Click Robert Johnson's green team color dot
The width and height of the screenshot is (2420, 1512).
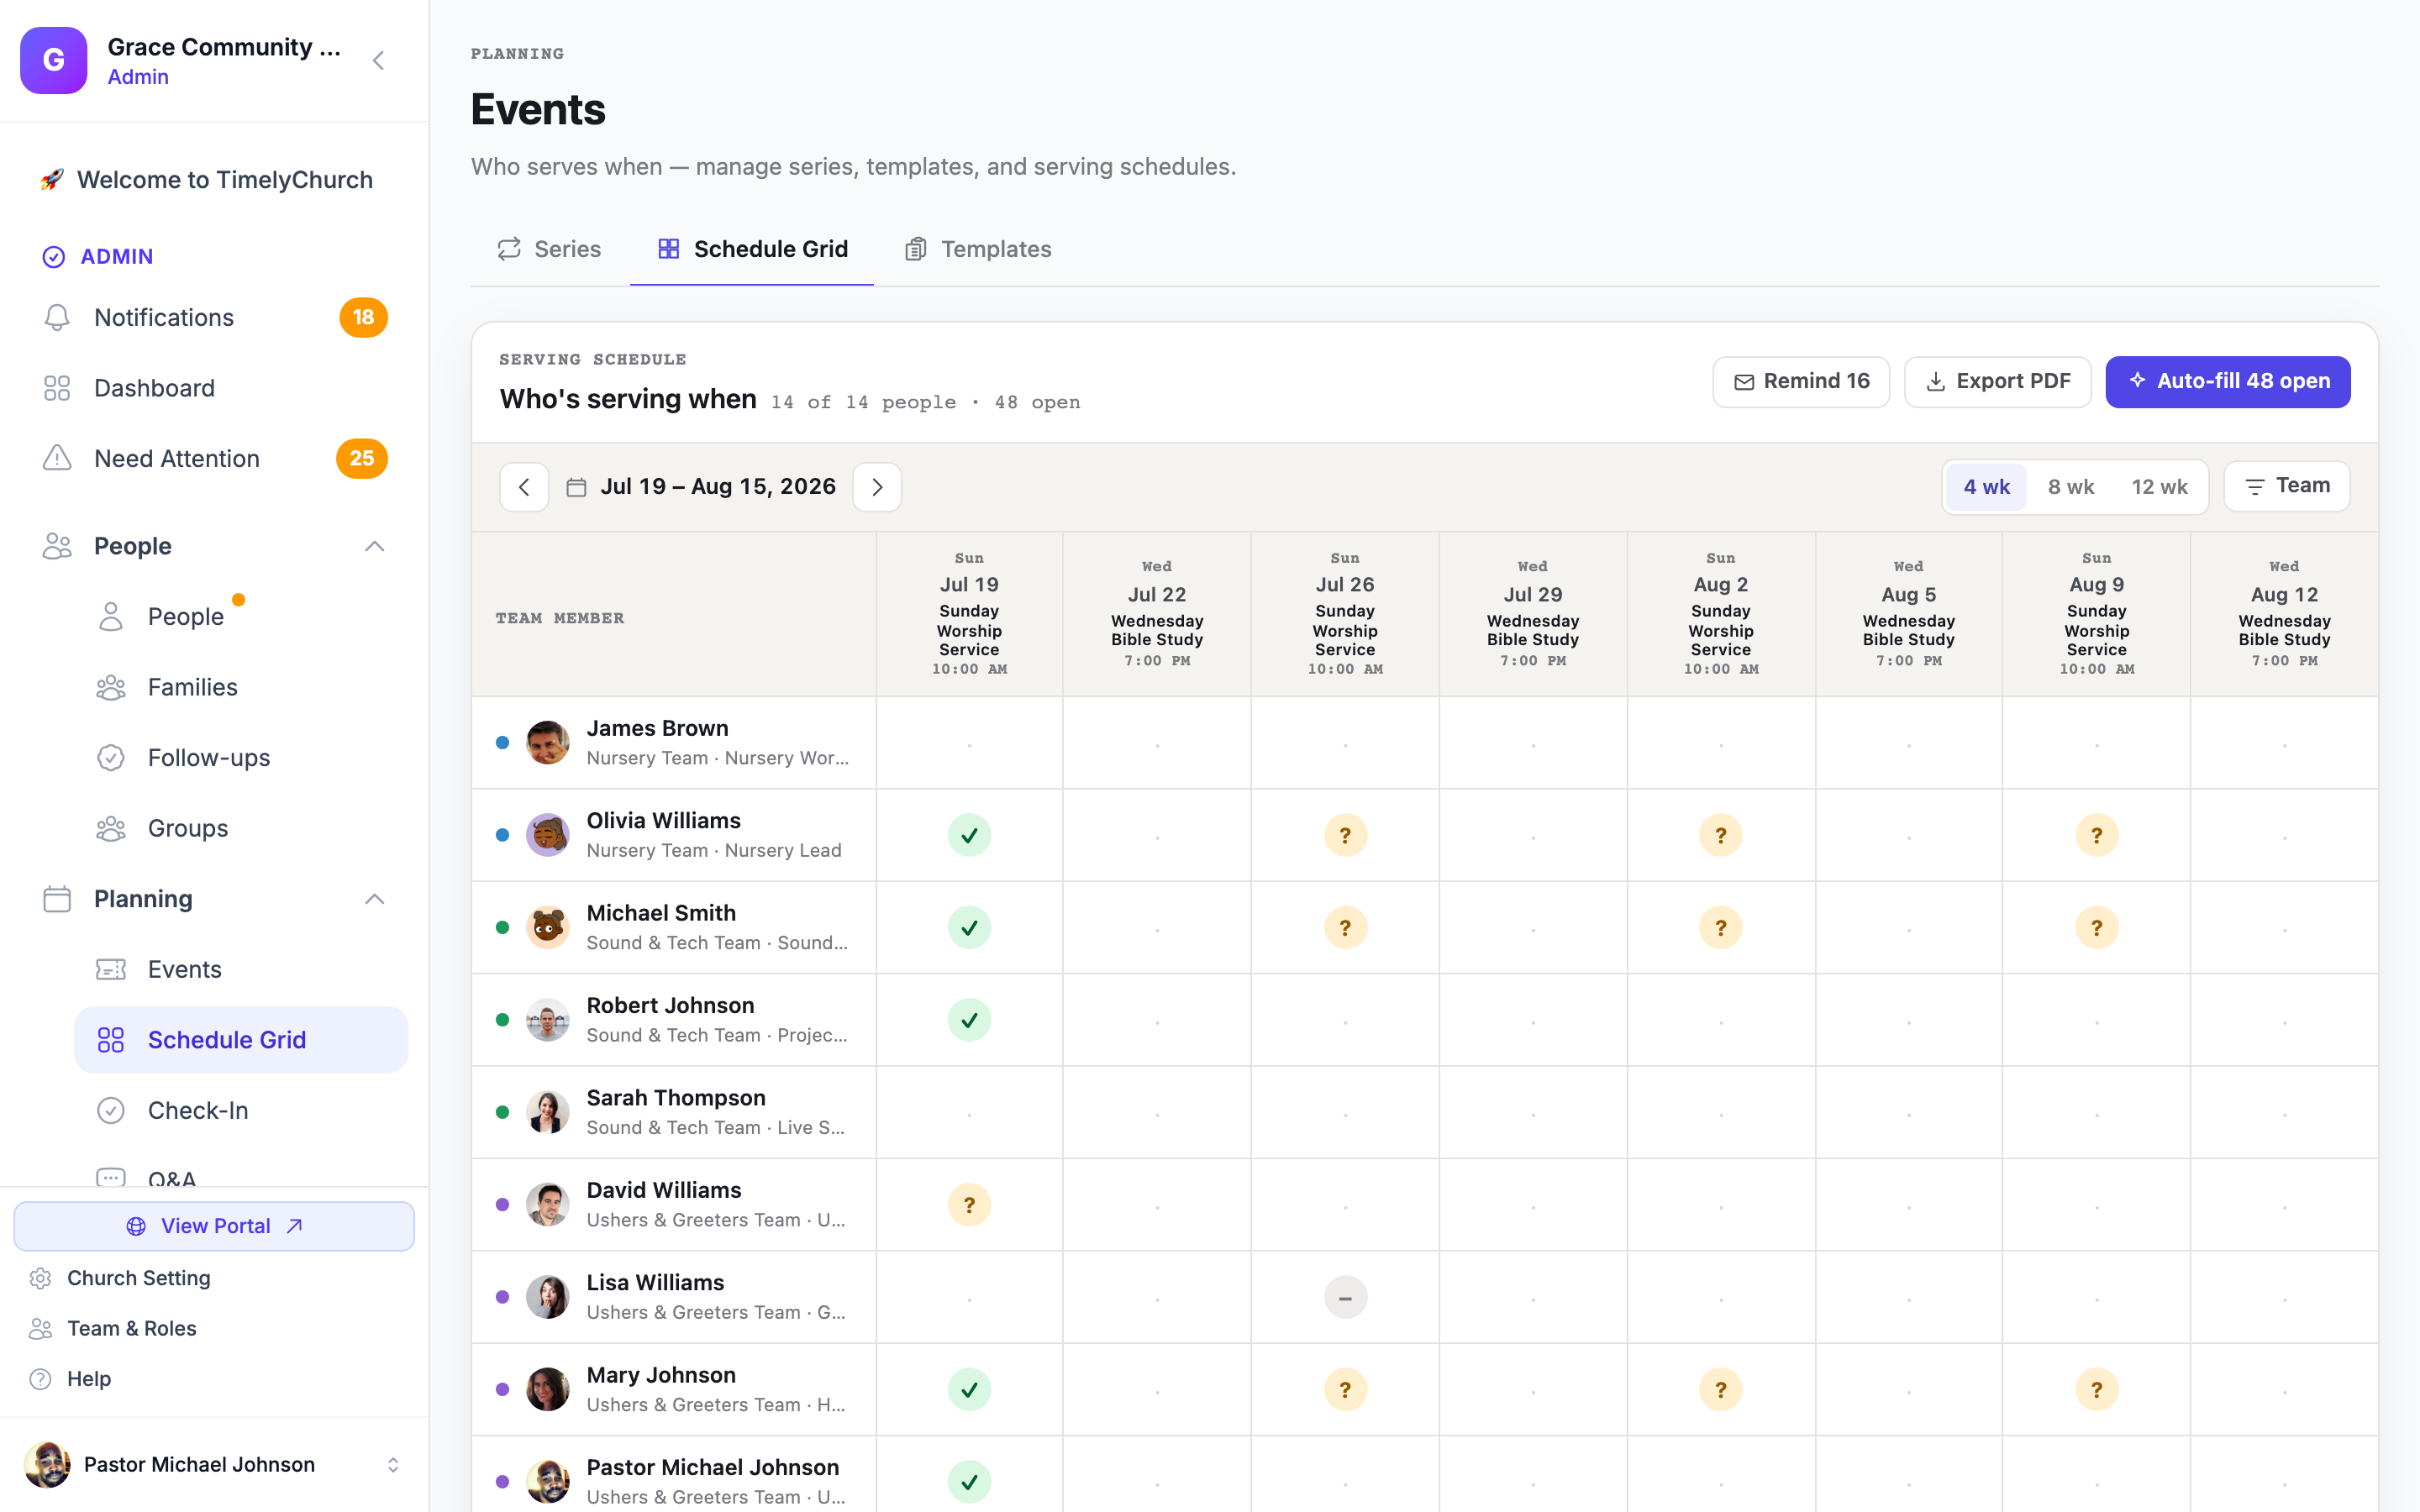[x=503, y=1020]
